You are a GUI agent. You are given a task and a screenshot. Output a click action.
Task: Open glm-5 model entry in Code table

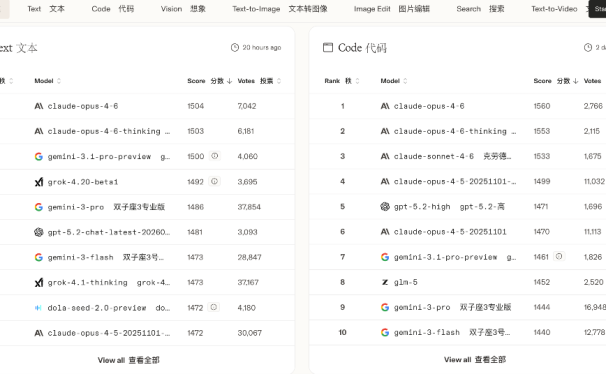point(405,282)
